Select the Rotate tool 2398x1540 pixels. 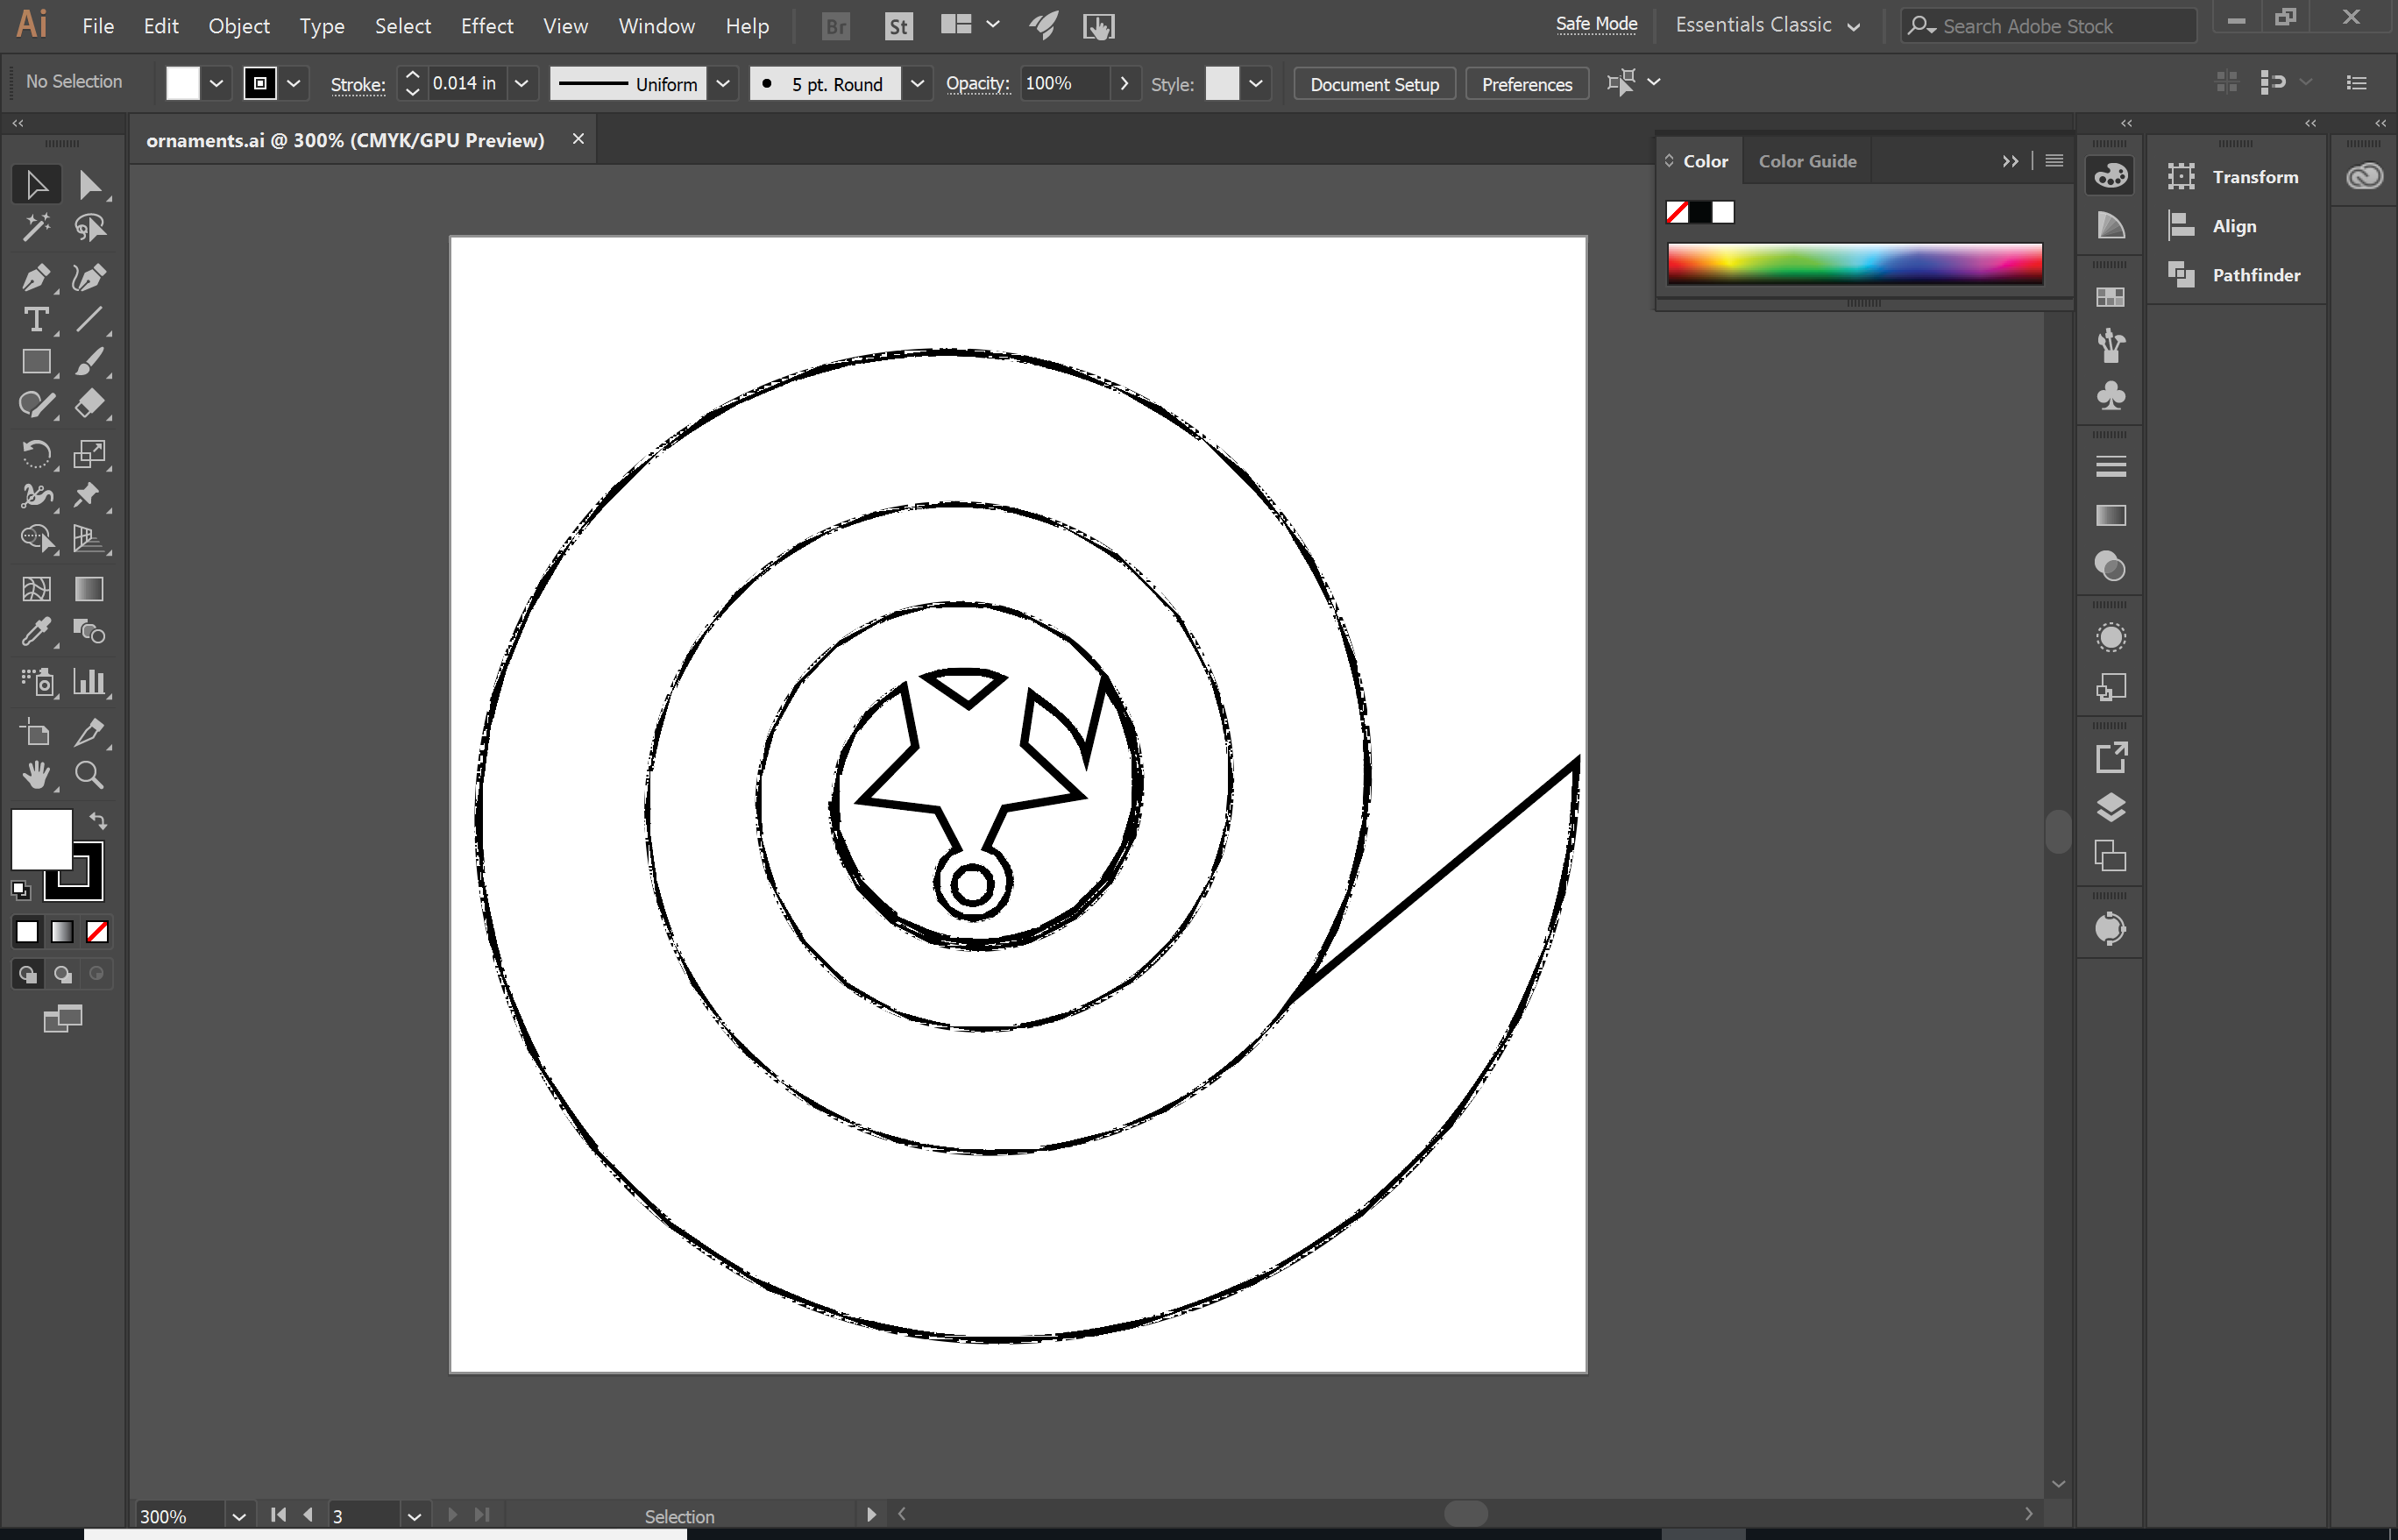click(x=36, y=454)
